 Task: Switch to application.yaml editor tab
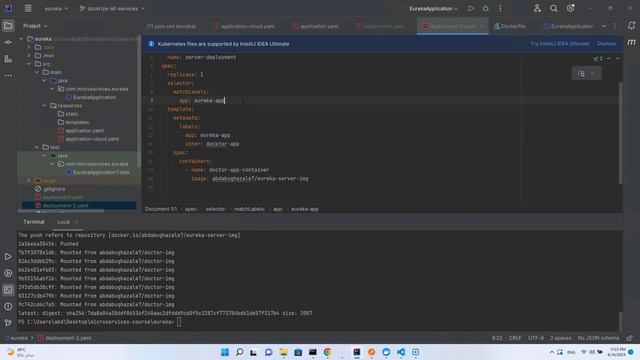tap(316, 26)
